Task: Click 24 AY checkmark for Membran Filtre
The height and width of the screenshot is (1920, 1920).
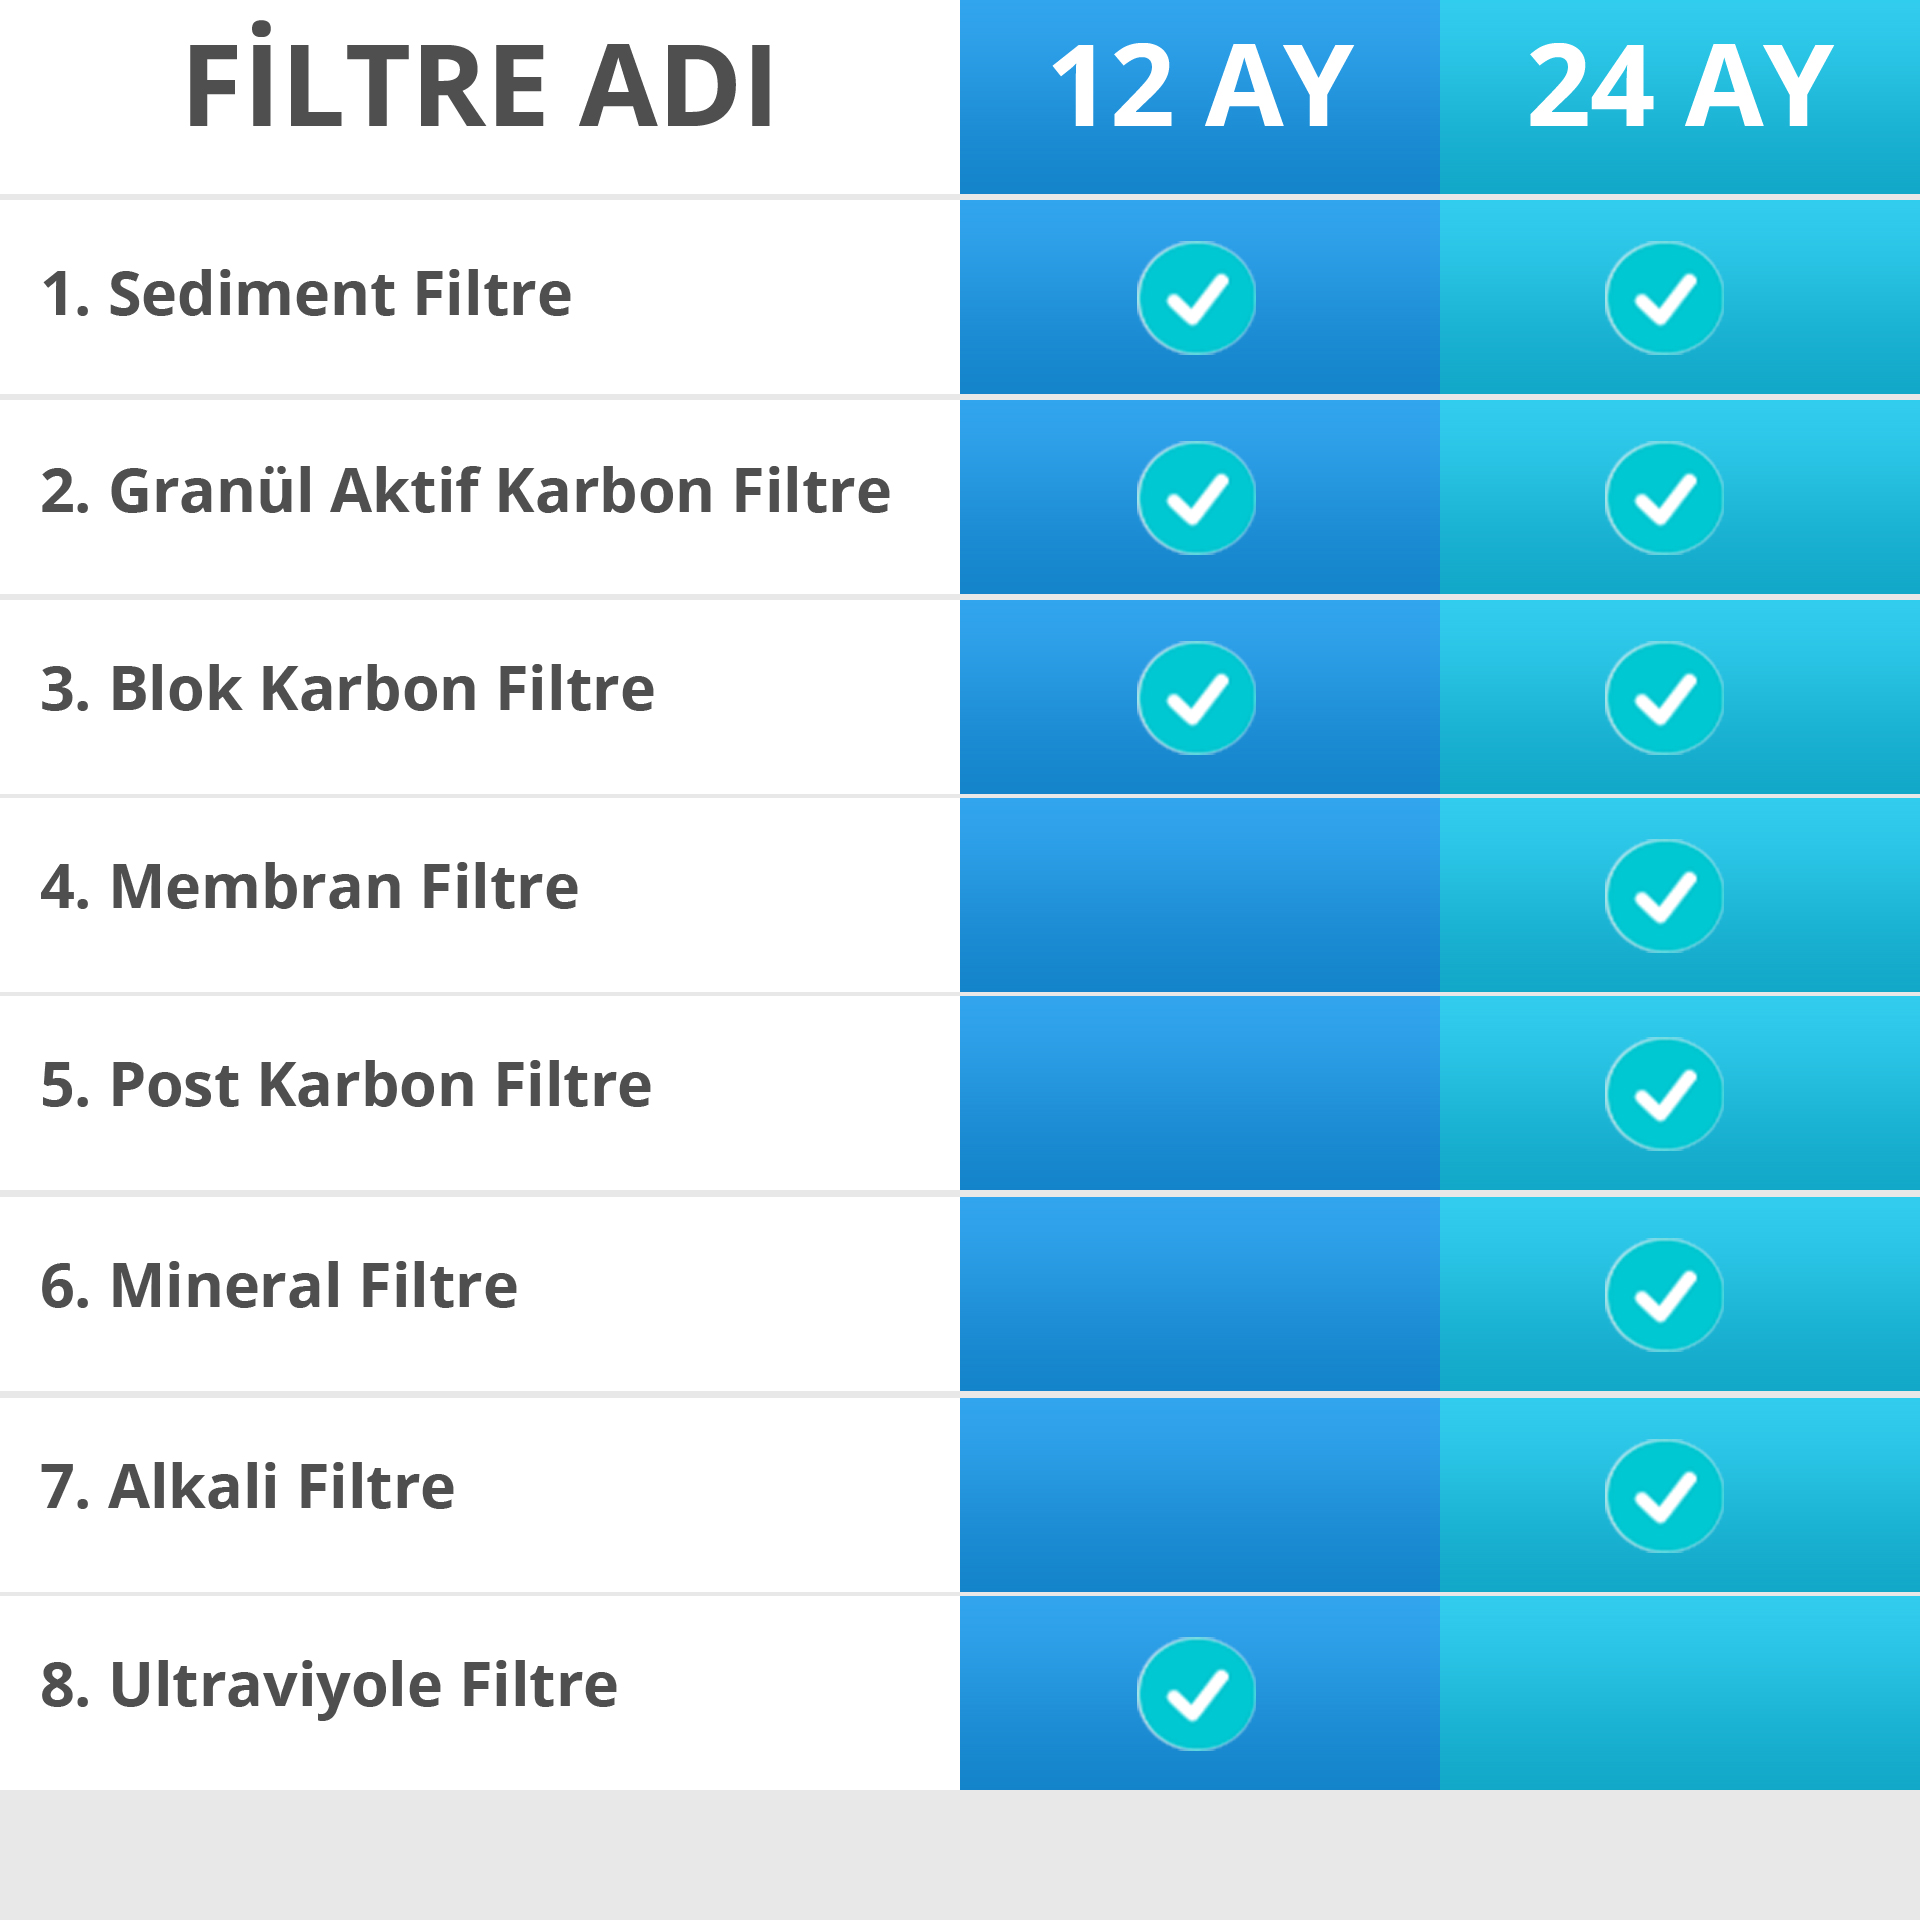Action: pyautogui.click(x=1664, y=896)
